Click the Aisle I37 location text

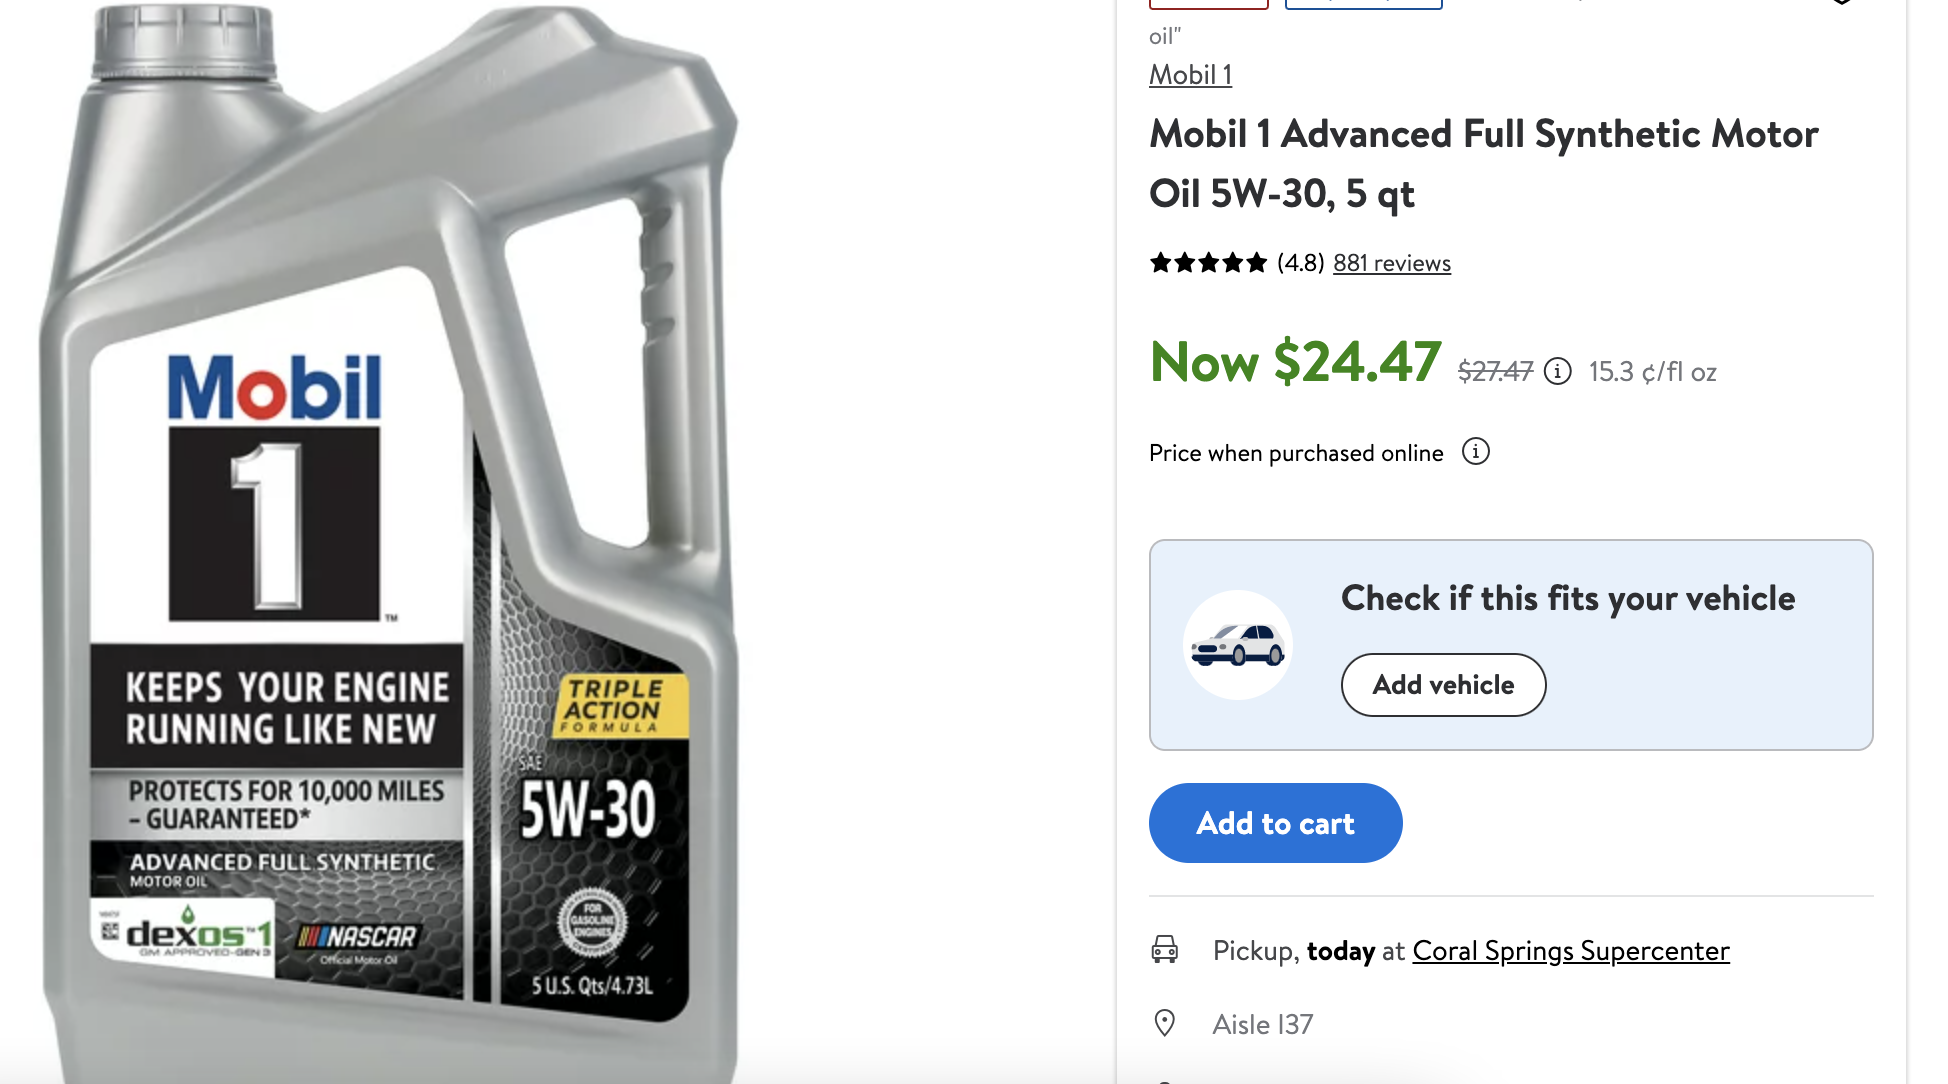1262,1024
